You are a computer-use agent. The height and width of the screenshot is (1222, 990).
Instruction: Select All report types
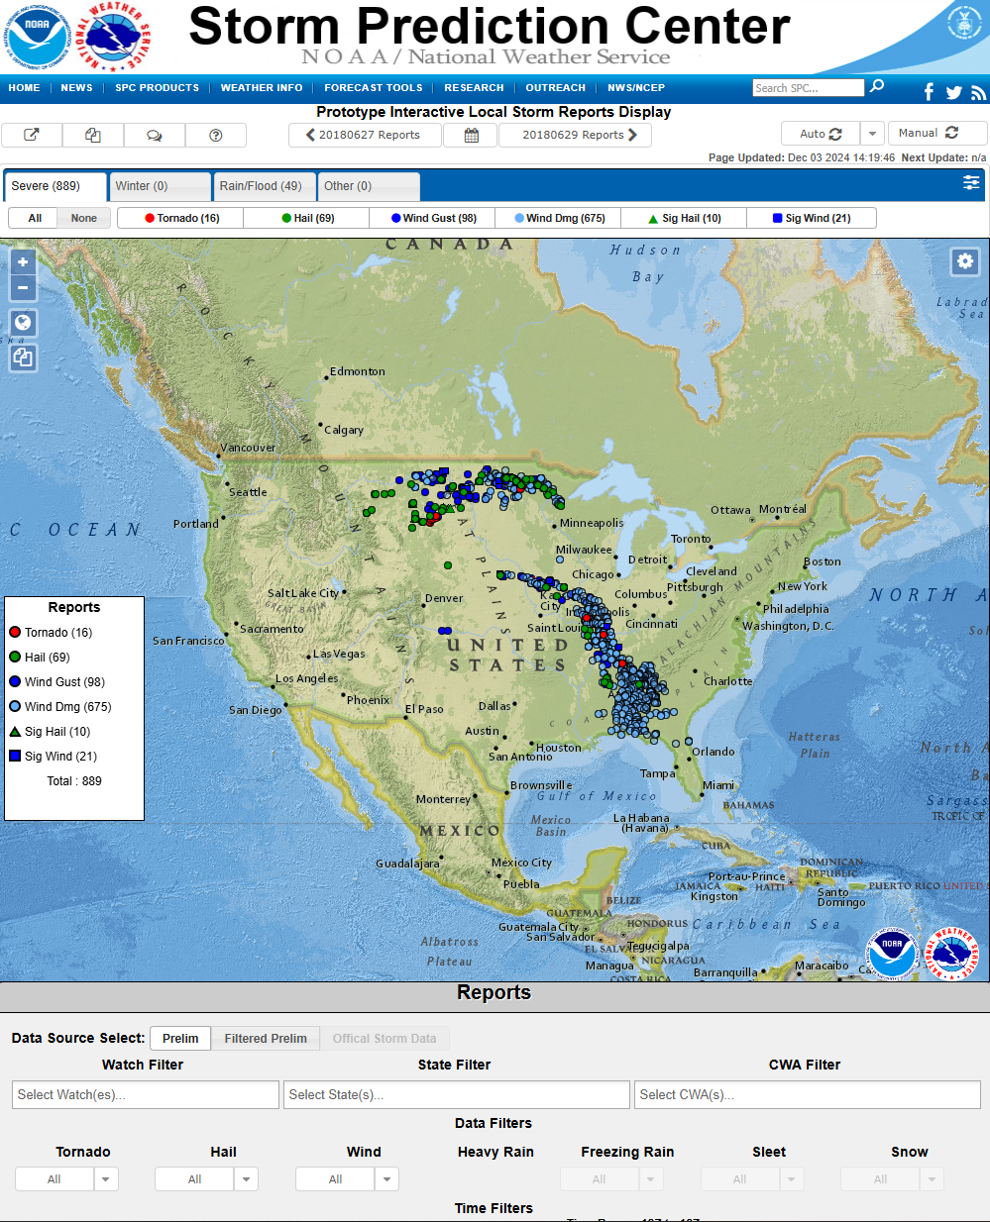pyautogui.click(x=34, y=218)
